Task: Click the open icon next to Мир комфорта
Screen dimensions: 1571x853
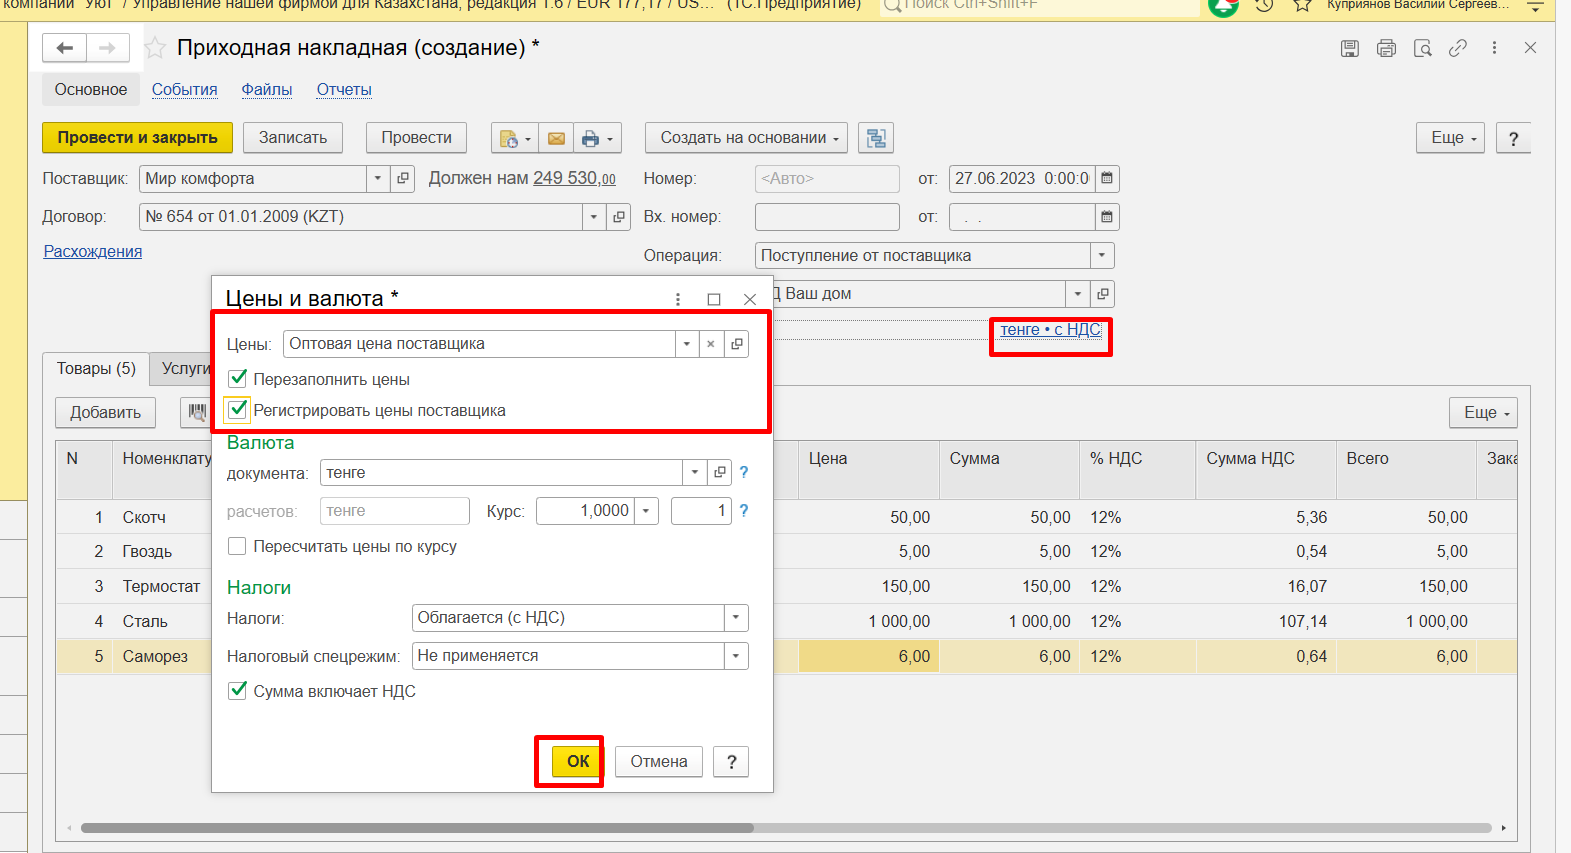Action: point(403,179)
